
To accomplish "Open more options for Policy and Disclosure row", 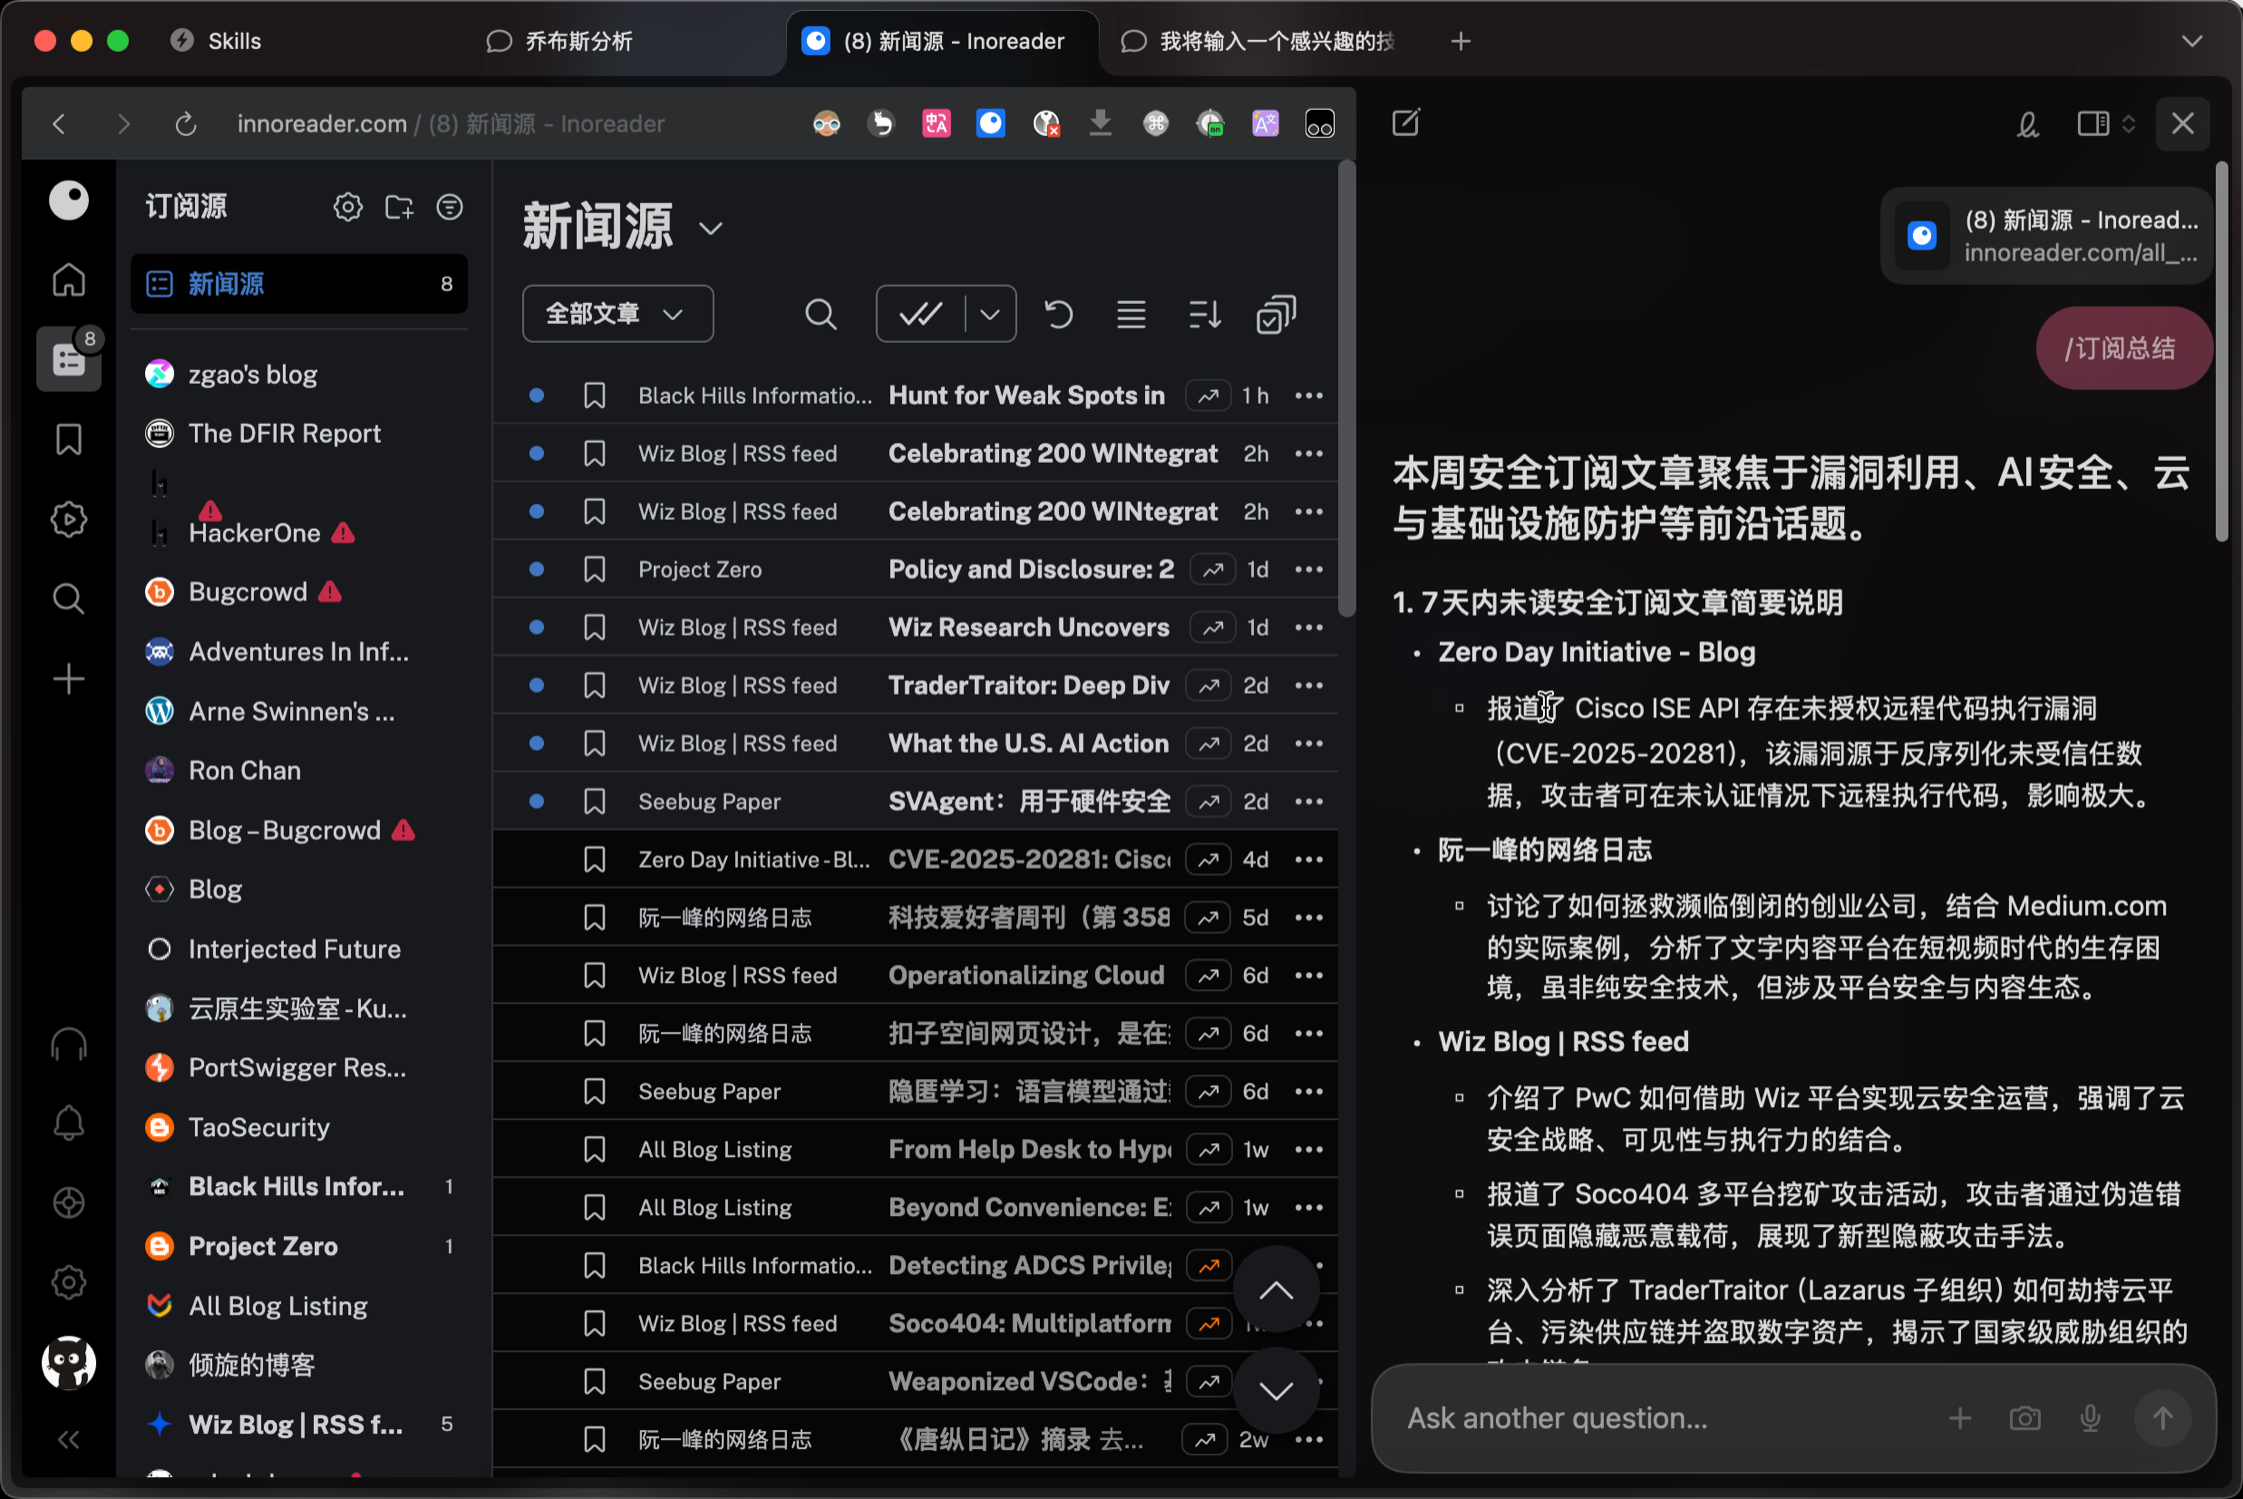I will [x=1309, y=570].
